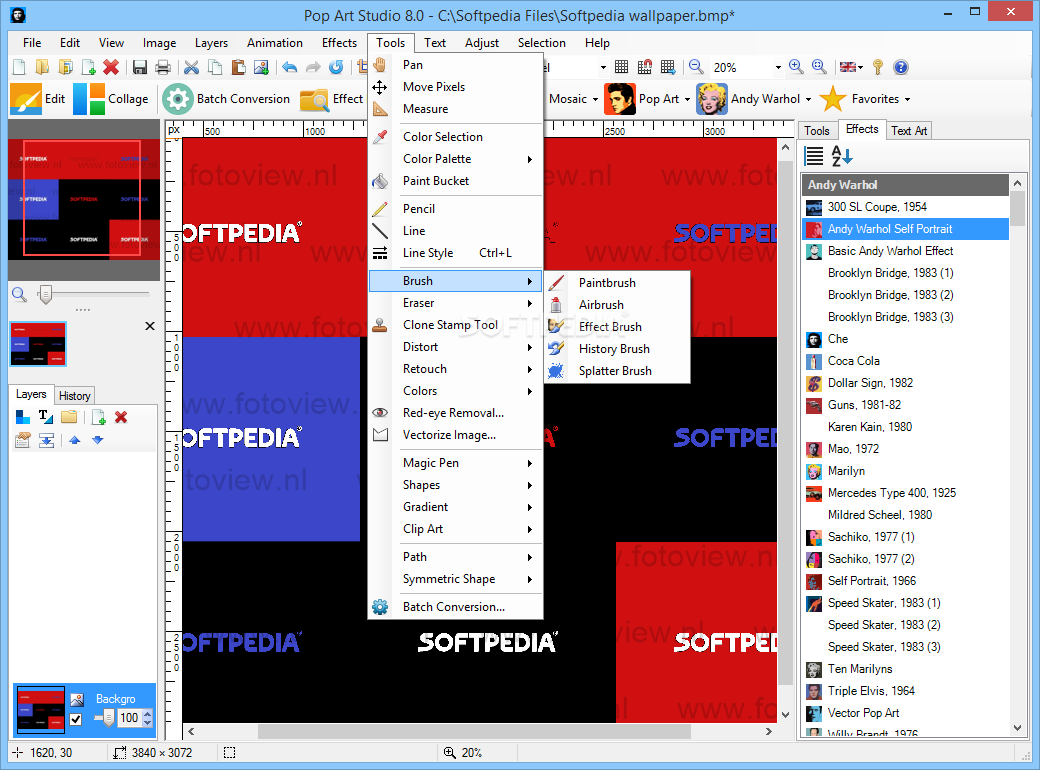This screenshot has height=770, width=1040.
Task: Save the image with floppy disk icon
Action: 140,67
